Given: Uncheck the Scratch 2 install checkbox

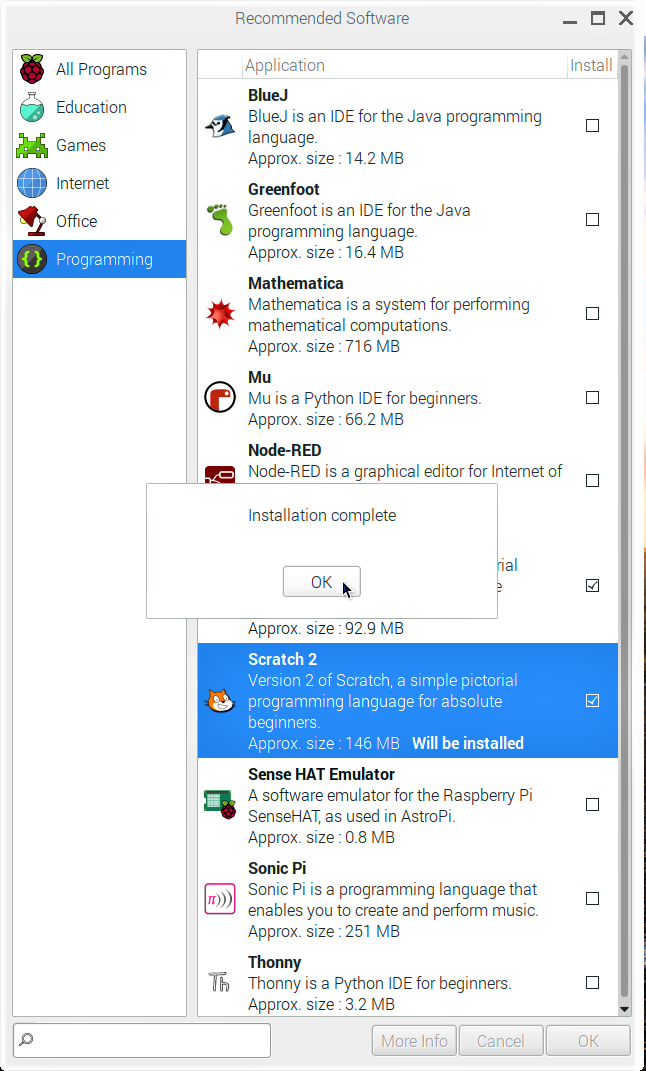Looking at the screenshot, I should [592, 701].
